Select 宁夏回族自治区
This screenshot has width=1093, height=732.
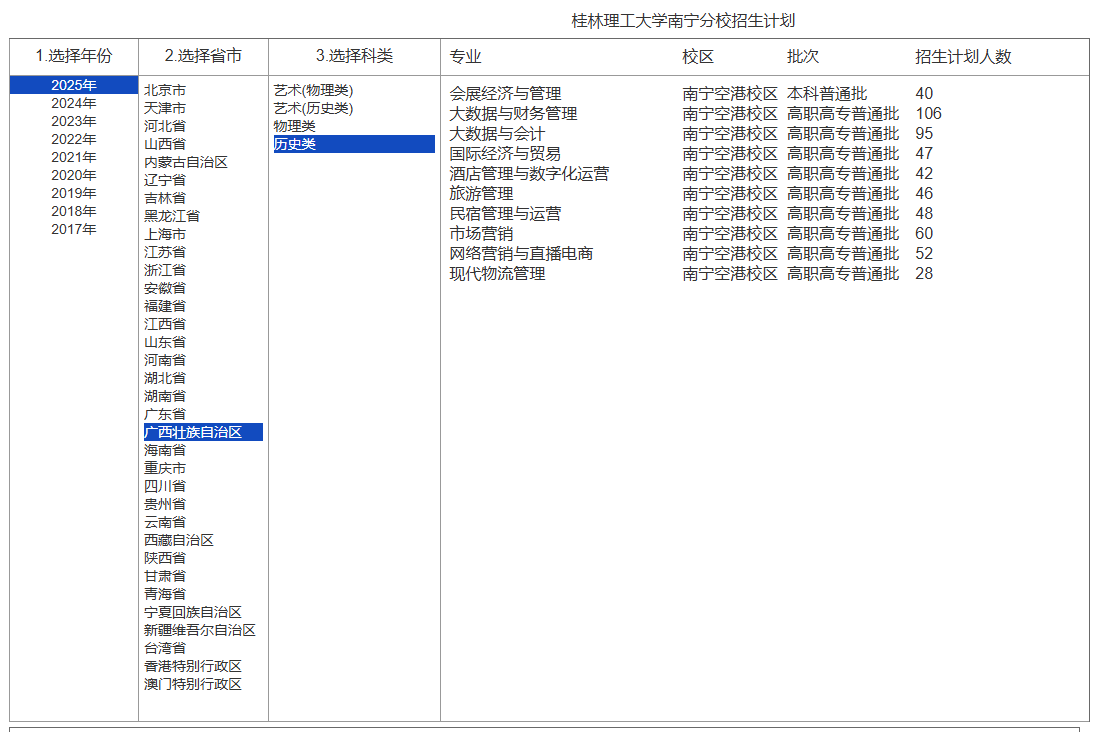(193, 612)
